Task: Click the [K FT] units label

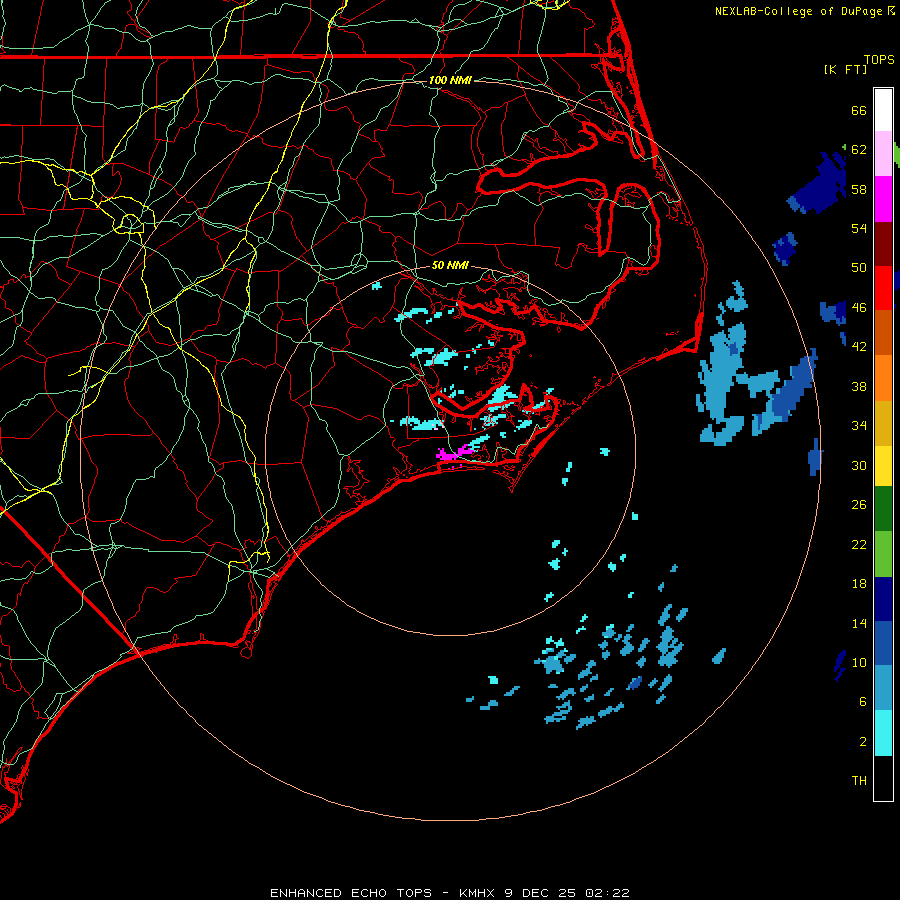Action: 845,69
